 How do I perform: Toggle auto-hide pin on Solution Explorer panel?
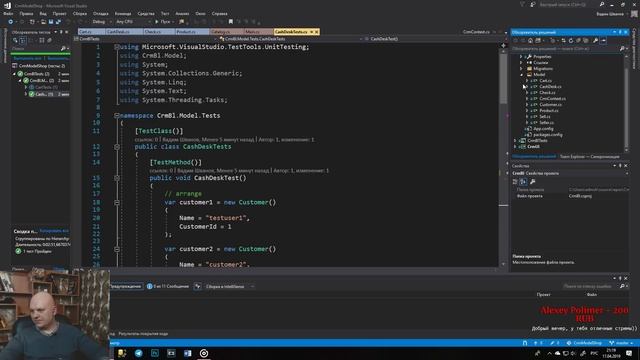coord(620,32)
